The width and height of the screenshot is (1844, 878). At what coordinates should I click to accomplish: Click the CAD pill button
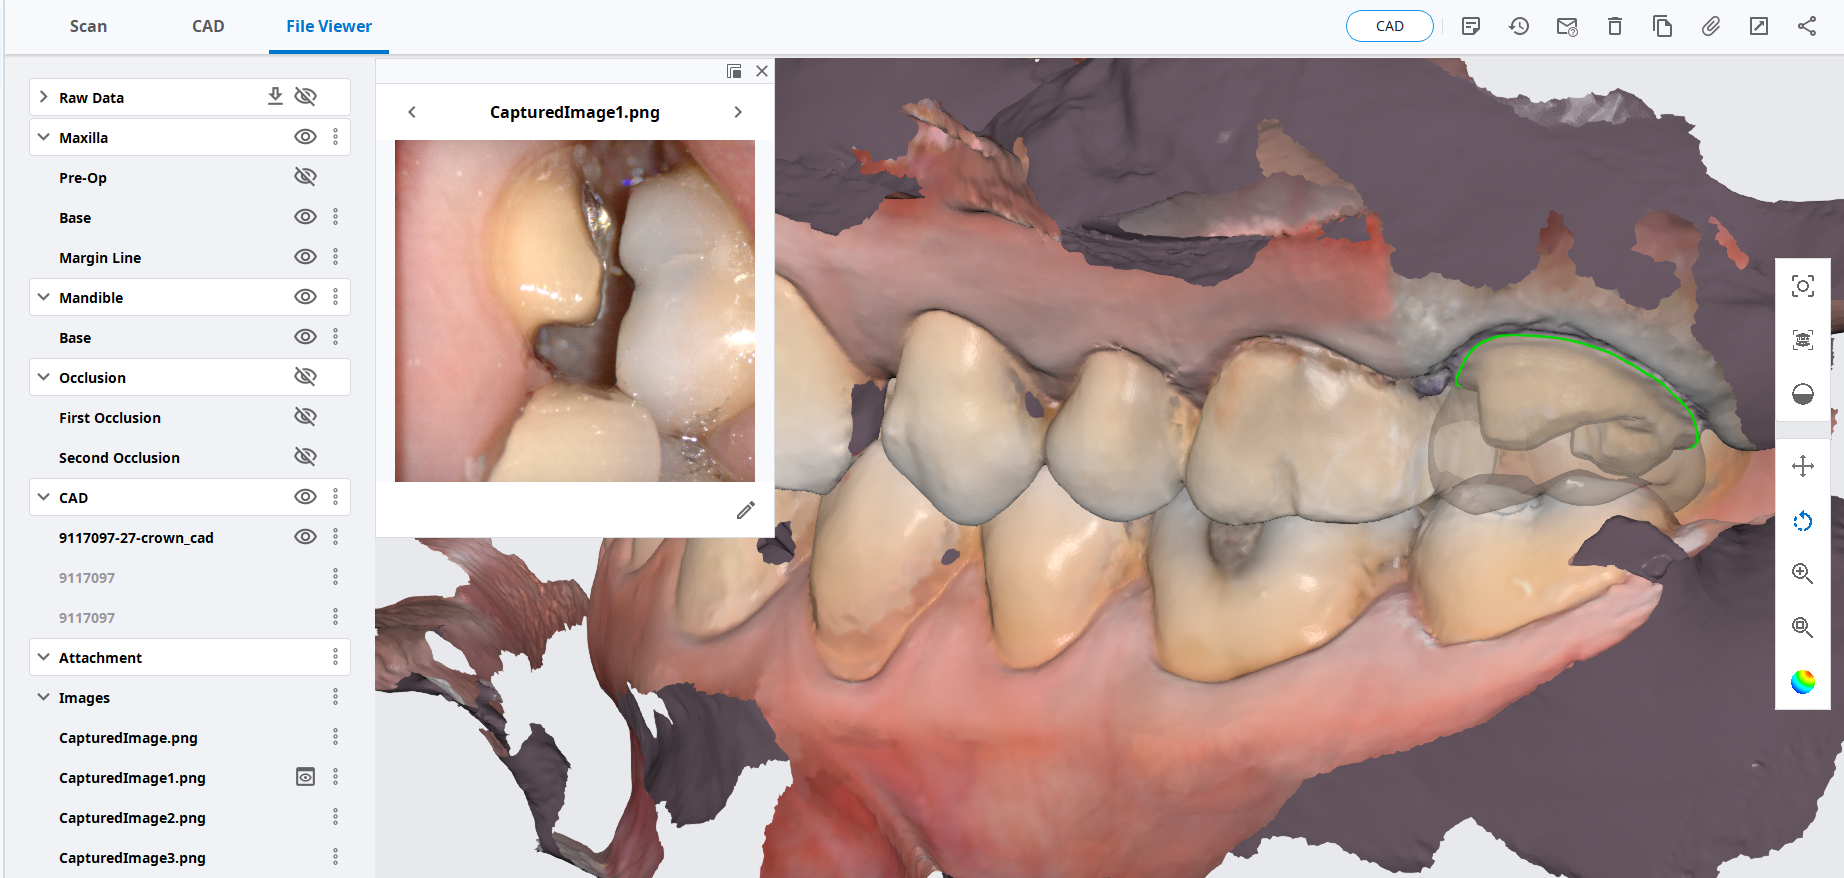click(1390, 26)
